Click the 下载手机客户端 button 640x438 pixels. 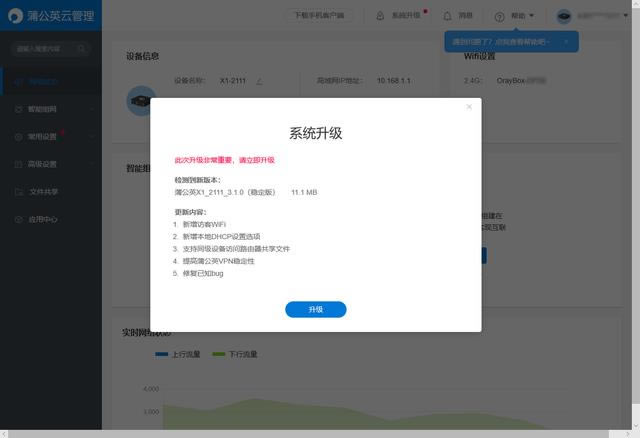click(319, 16)
